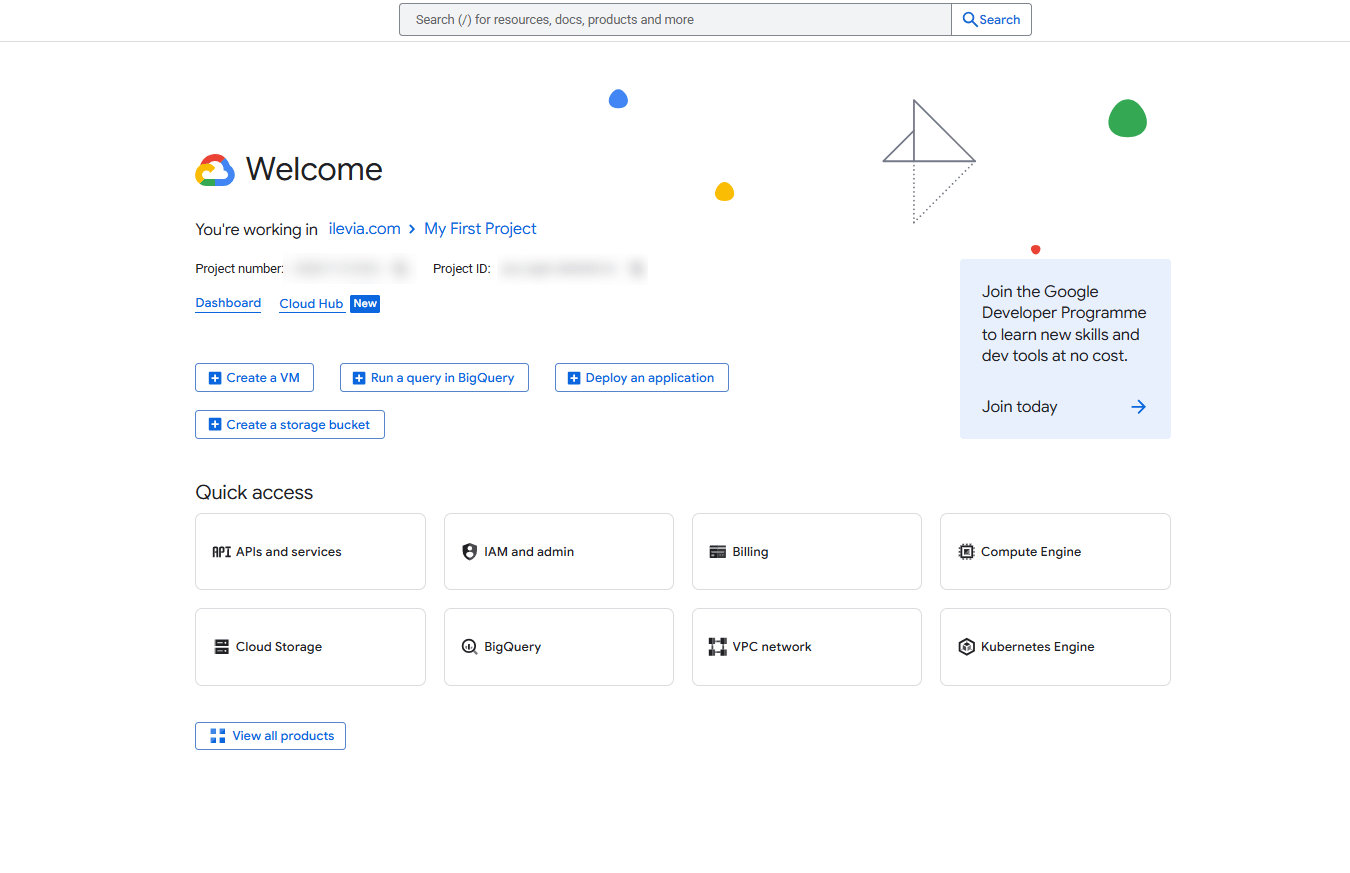Switch to the Cloud Hub tab

311,303
